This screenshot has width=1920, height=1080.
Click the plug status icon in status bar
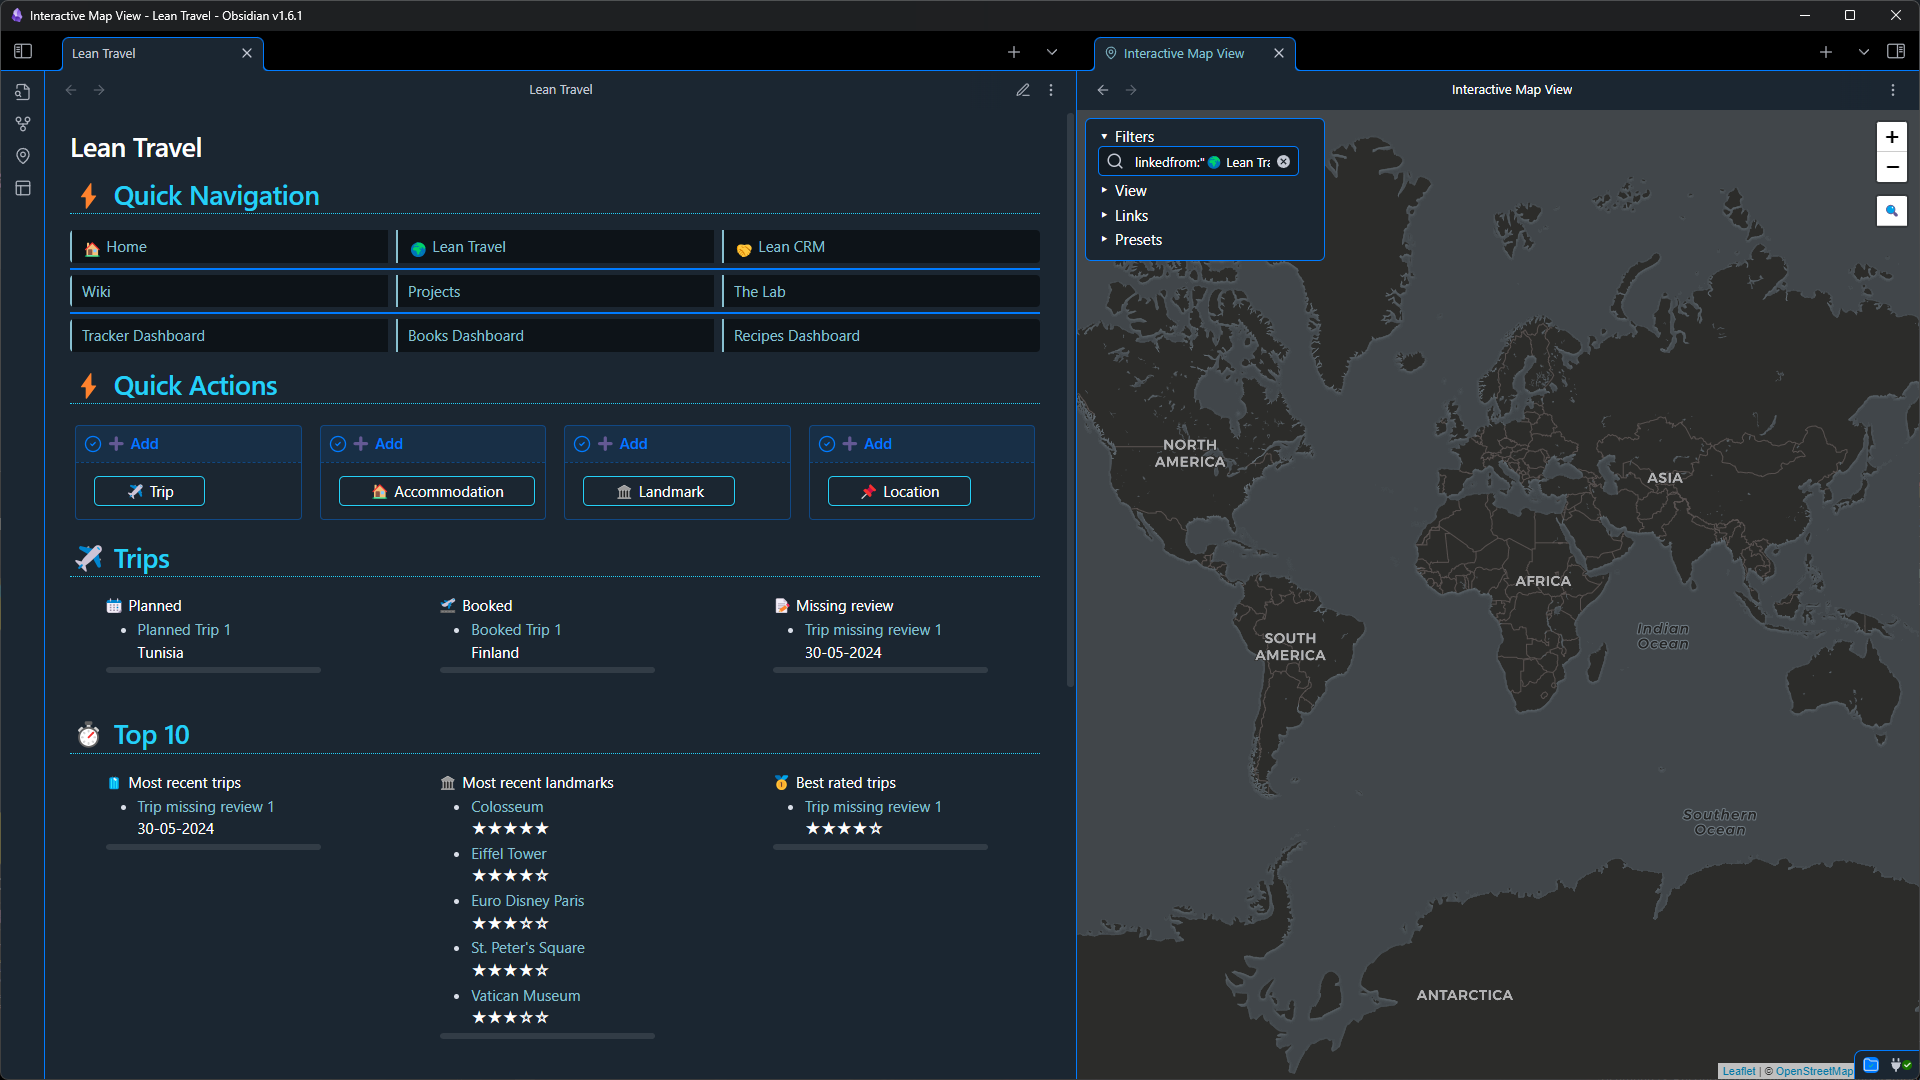coord(1899,1065)
